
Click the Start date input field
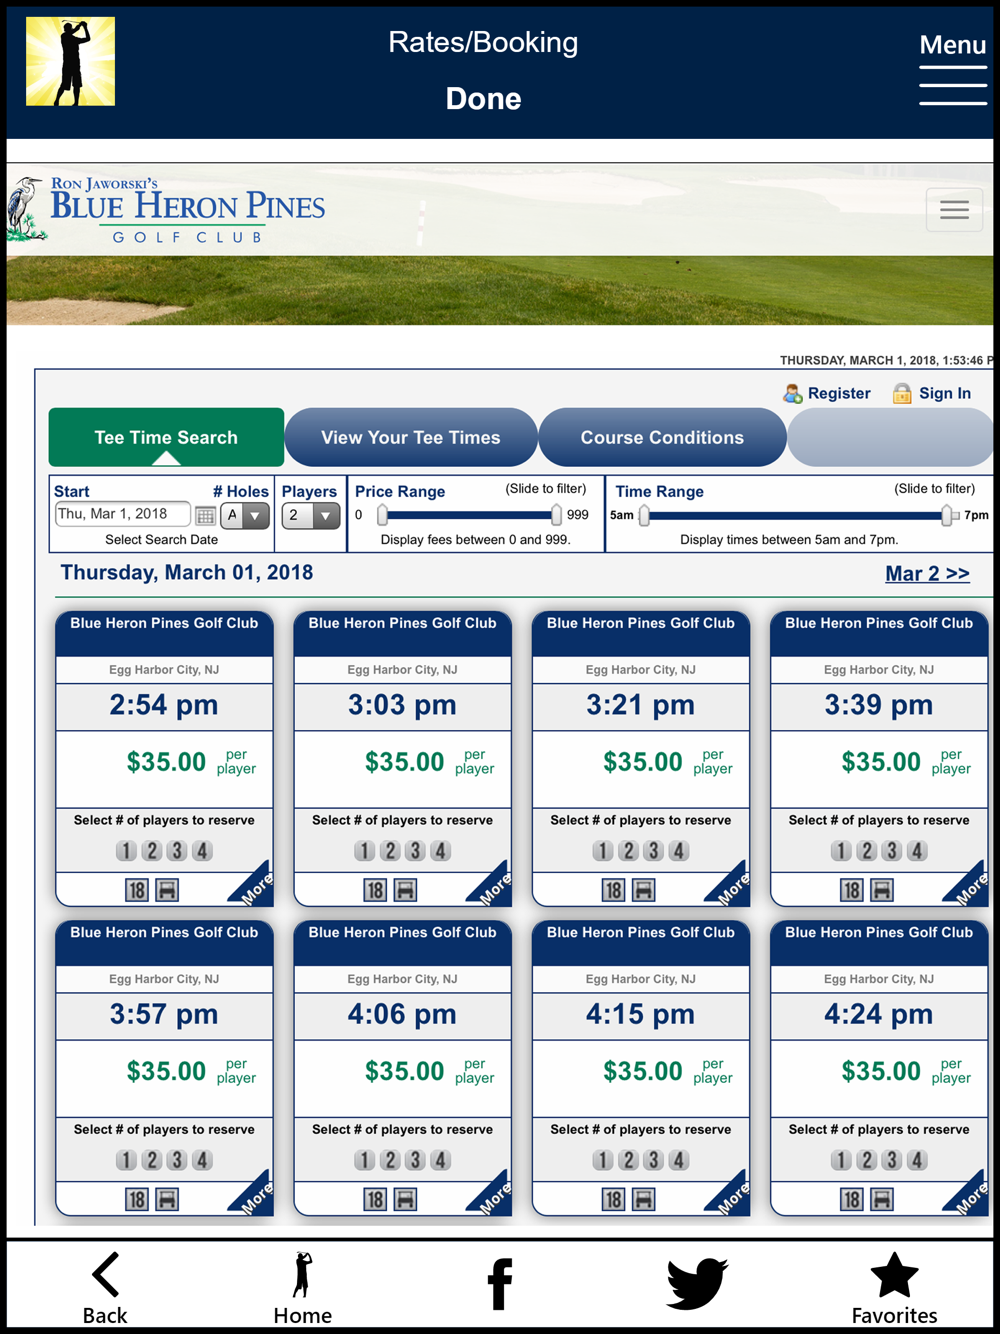[122, 514]
